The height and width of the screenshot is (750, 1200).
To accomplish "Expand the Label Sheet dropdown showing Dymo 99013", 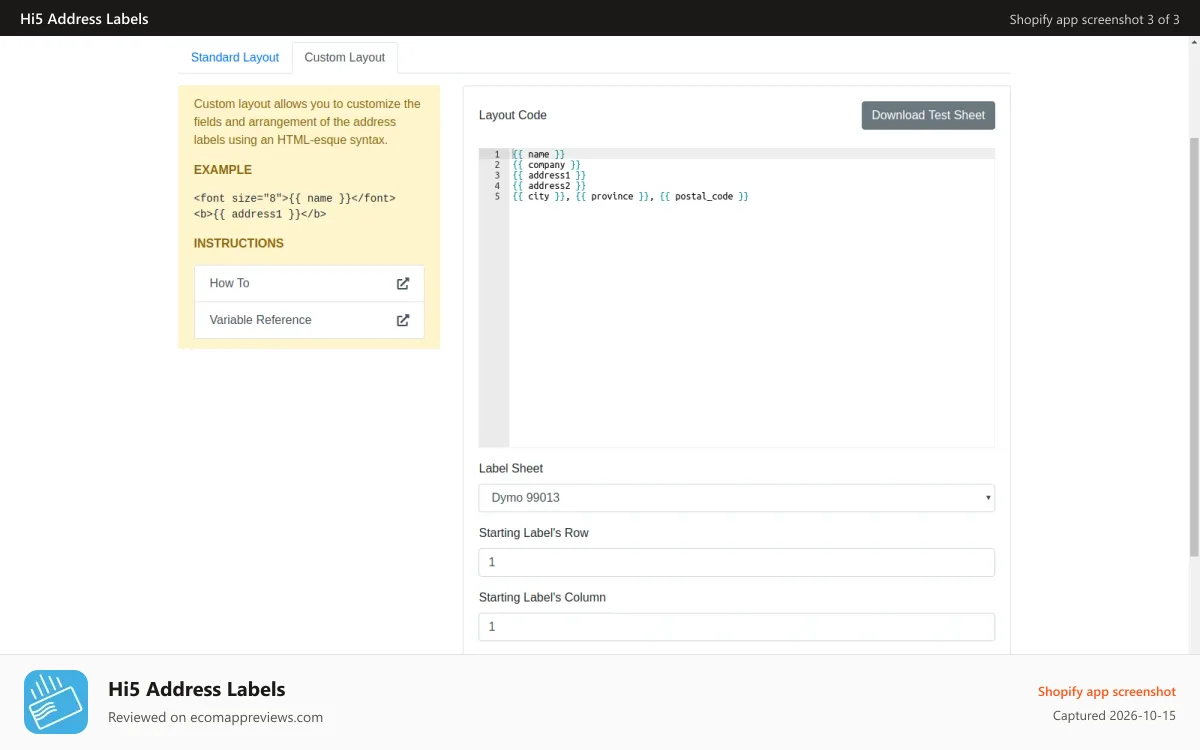I will click(x=737, y=498).
